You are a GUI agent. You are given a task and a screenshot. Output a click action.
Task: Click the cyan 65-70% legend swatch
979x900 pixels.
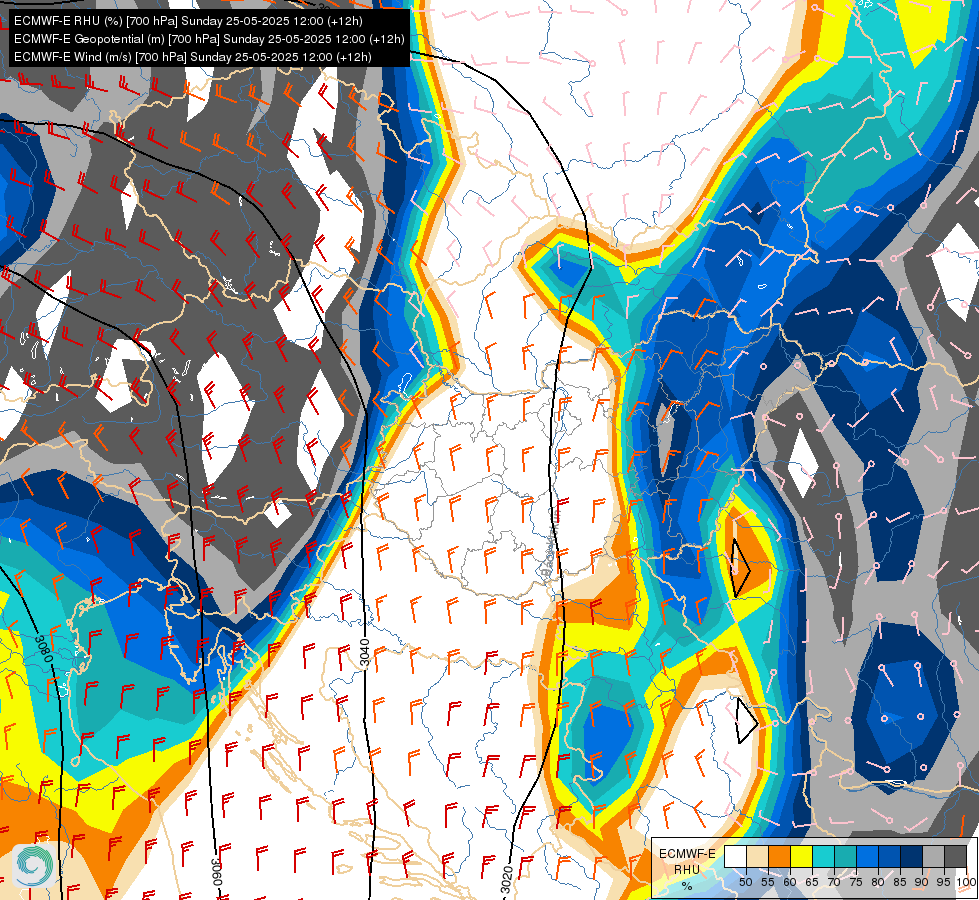click(824, 856)
